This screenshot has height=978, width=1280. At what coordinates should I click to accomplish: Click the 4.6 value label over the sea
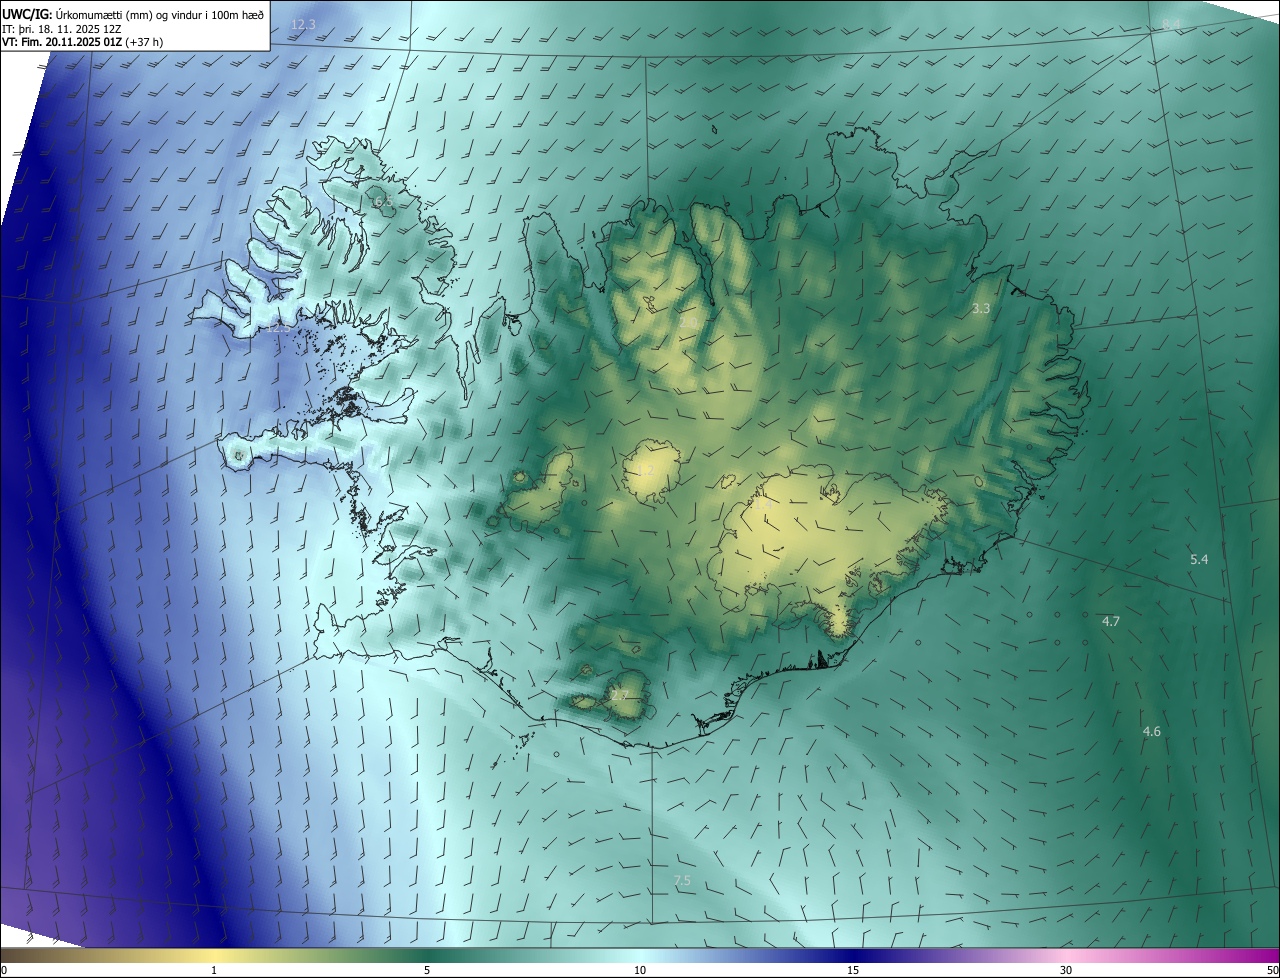click(x=1152, y=732)
